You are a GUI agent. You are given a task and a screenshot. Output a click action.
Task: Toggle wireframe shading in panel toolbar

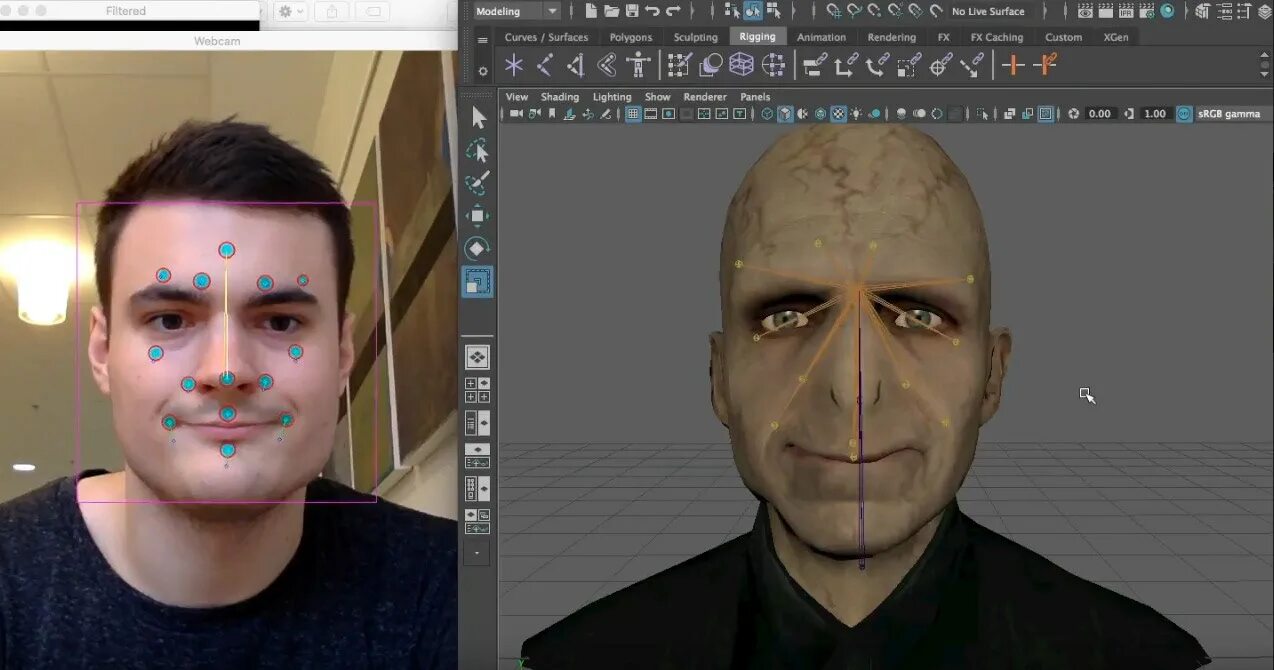pos(767,114)
